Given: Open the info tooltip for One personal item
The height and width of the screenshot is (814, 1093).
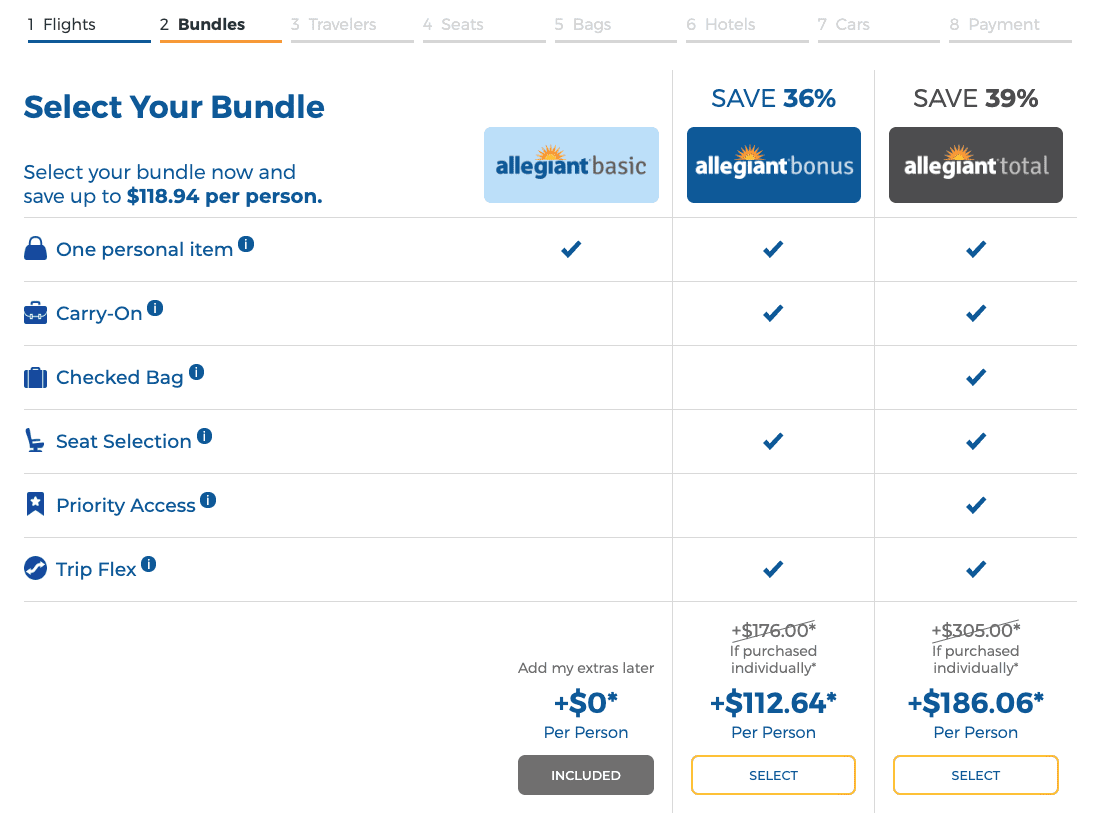Looking at the screenshot, I should pos(247,242).
